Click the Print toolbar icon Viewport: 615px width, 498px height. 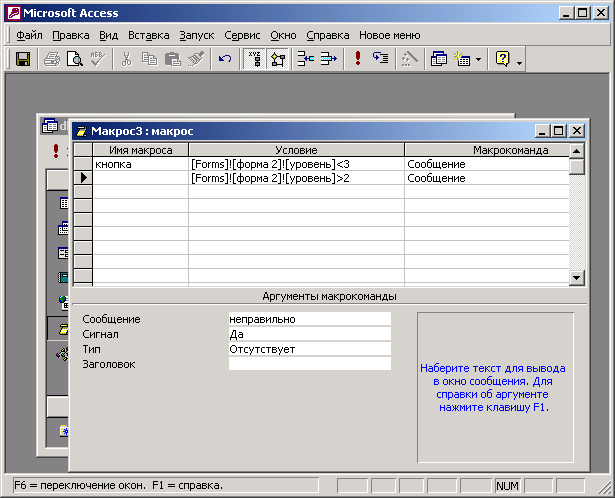coord(52,59)
